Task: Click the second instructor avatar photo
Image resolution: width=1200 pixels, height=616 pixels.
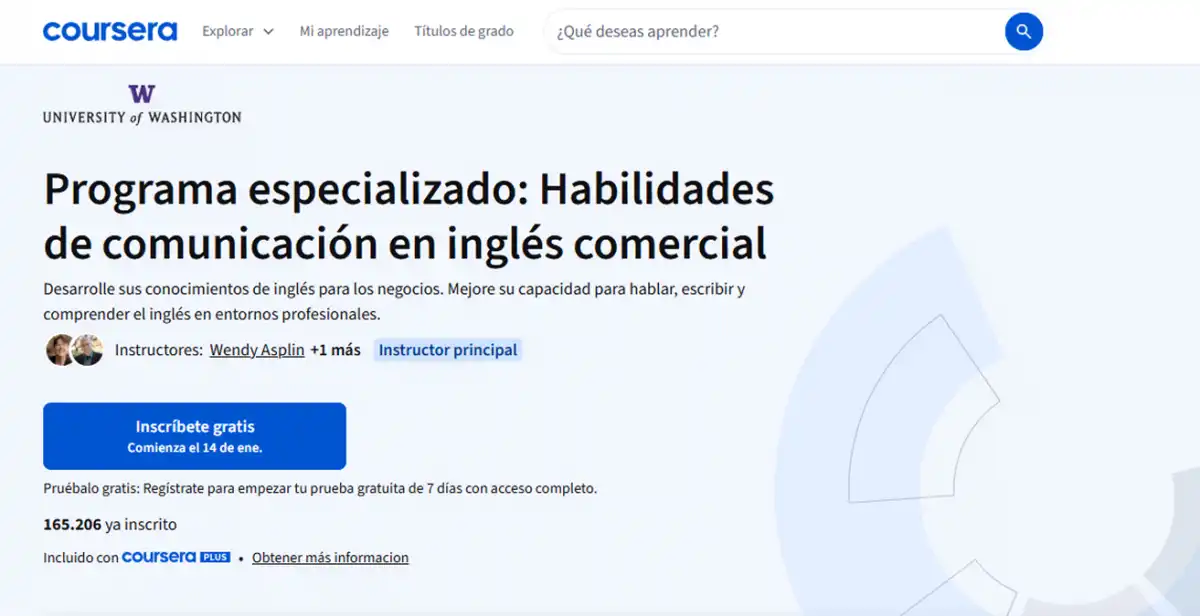Action: click(87, 350)
